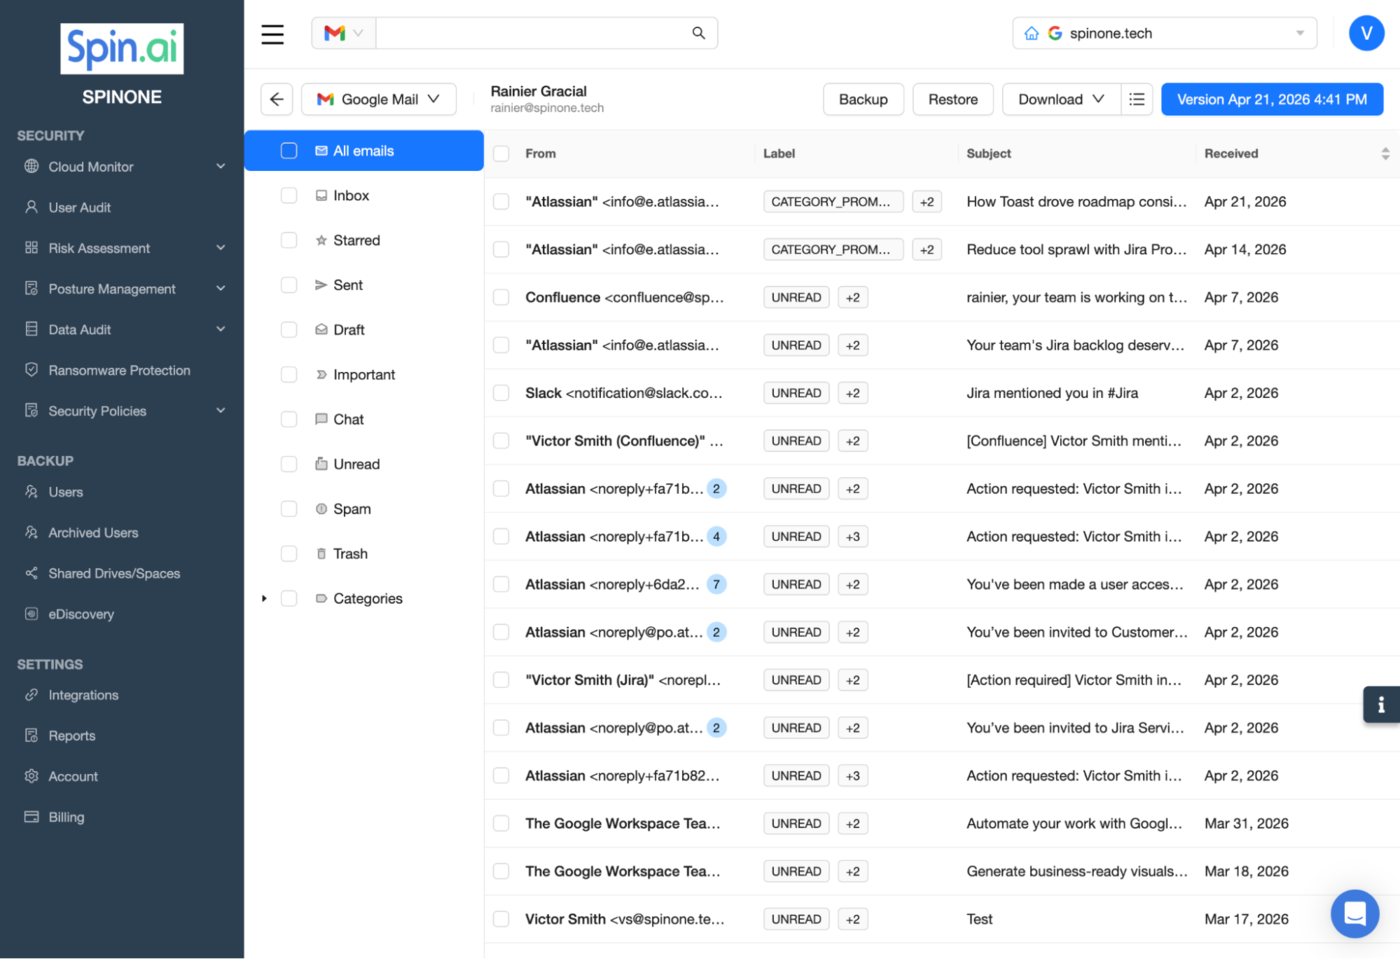Image resolution: width=1400 pixels, height=959 pixels.
Task: Tick the Spam folder checkbox
Action: (289, 509)
